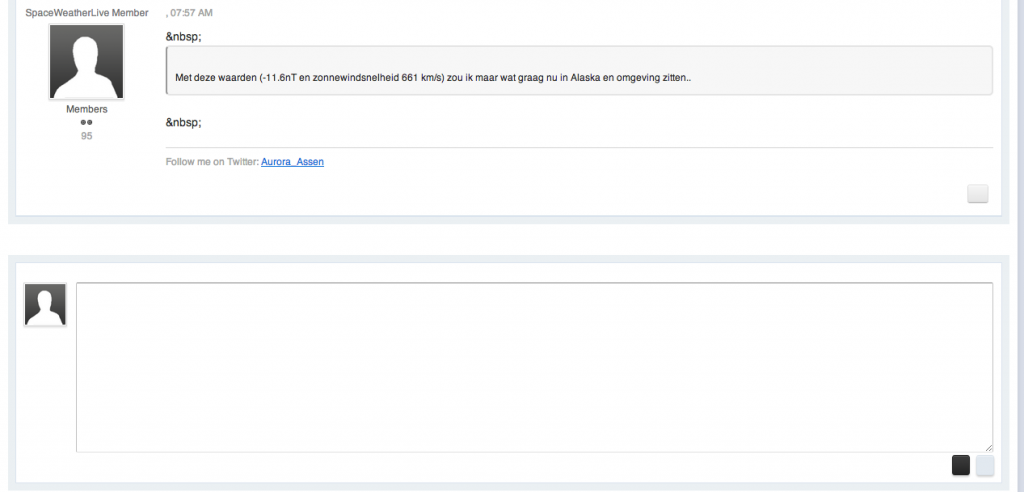Click the reputation dots under Members
The height and width of the screenshot is (492, 1024).
87,122
